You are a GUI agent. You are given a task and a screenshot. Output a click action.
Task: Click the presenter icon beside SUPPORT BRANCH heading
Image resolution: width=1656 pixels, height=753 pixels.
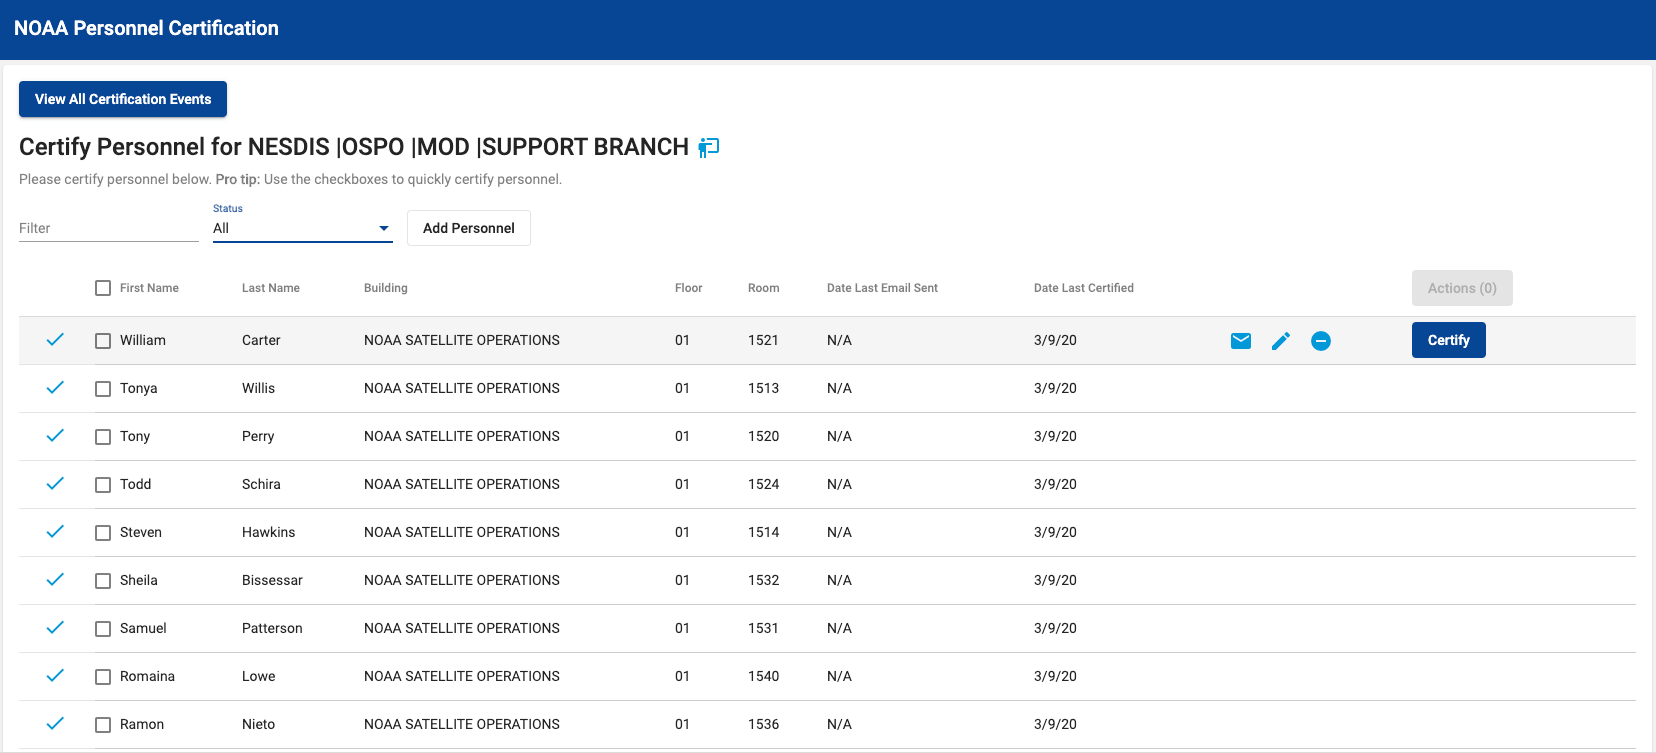tap(709, 147)
